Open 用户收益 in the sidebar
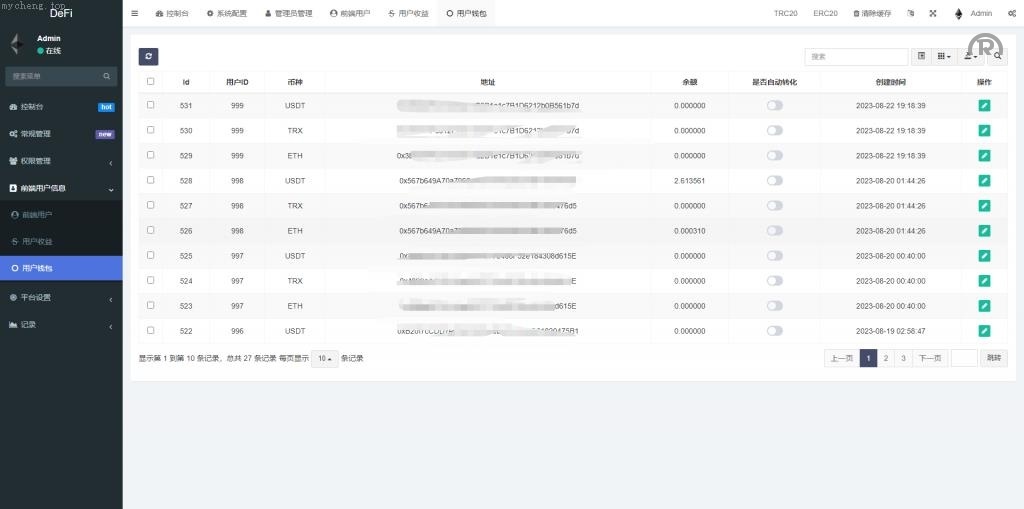Screen dimensions: 1024x509 pos(38,241)
